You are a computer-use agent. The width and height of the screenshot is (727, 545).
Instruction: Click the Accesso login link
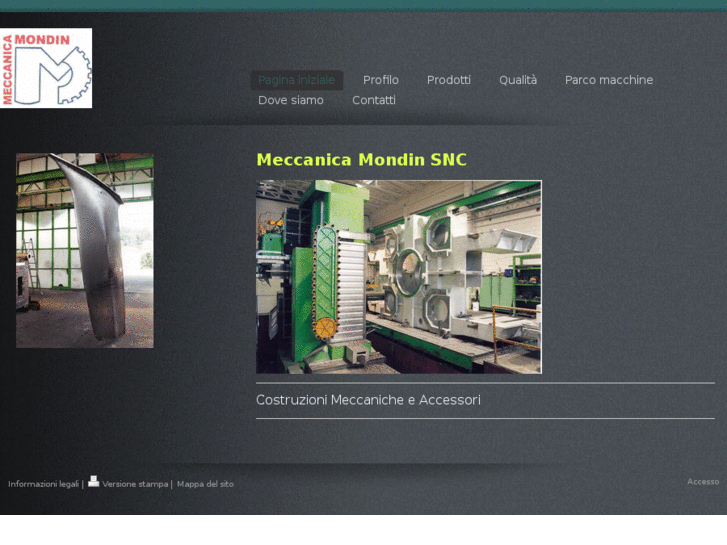click(702, 482)
